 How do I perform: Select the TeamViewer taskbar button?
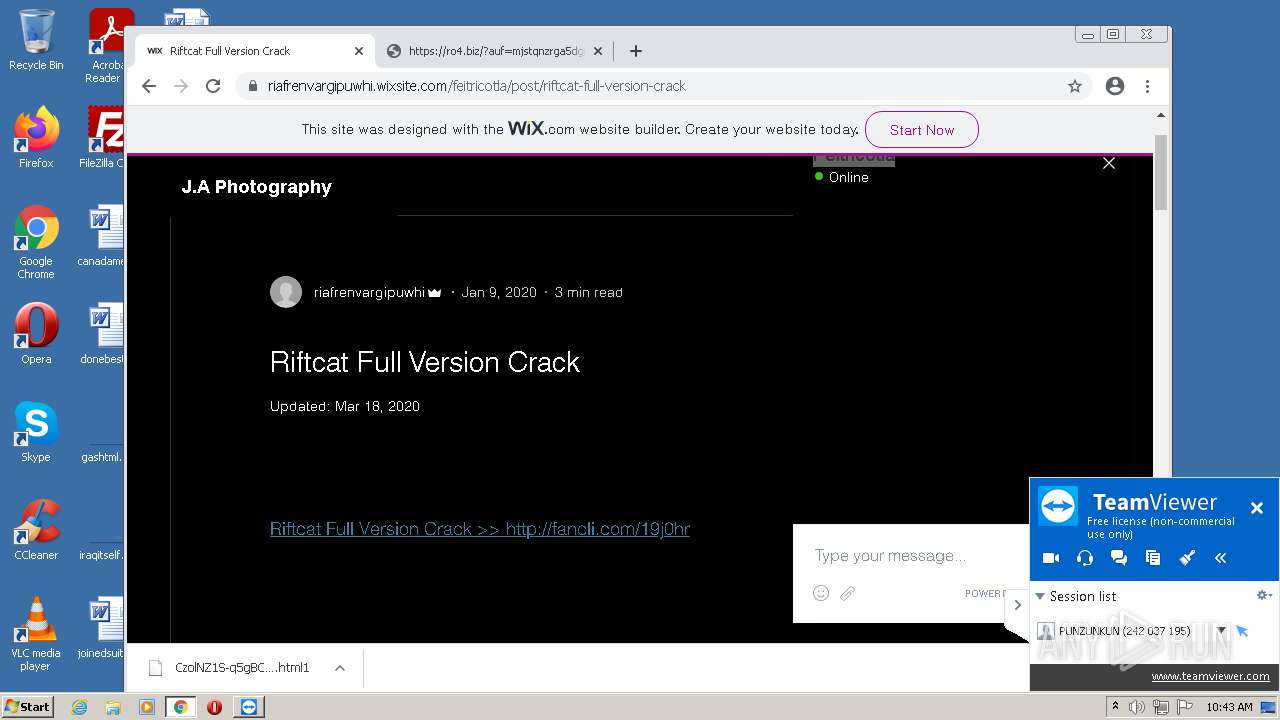[249, 707]
